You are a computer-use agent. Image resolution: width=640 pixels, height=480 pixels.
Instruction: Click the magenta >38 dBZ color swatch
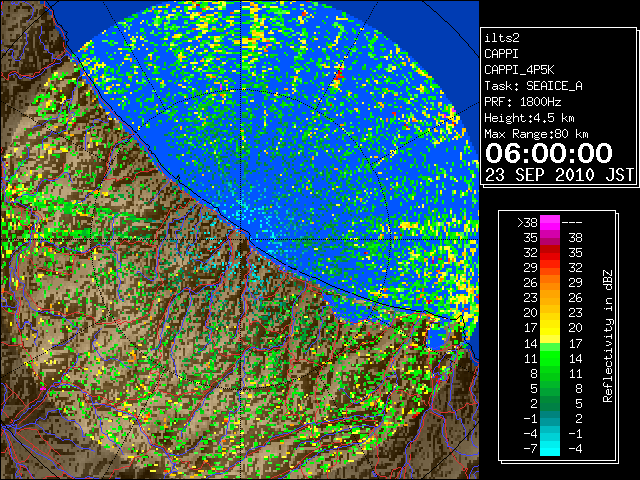(x=550, y=222)
